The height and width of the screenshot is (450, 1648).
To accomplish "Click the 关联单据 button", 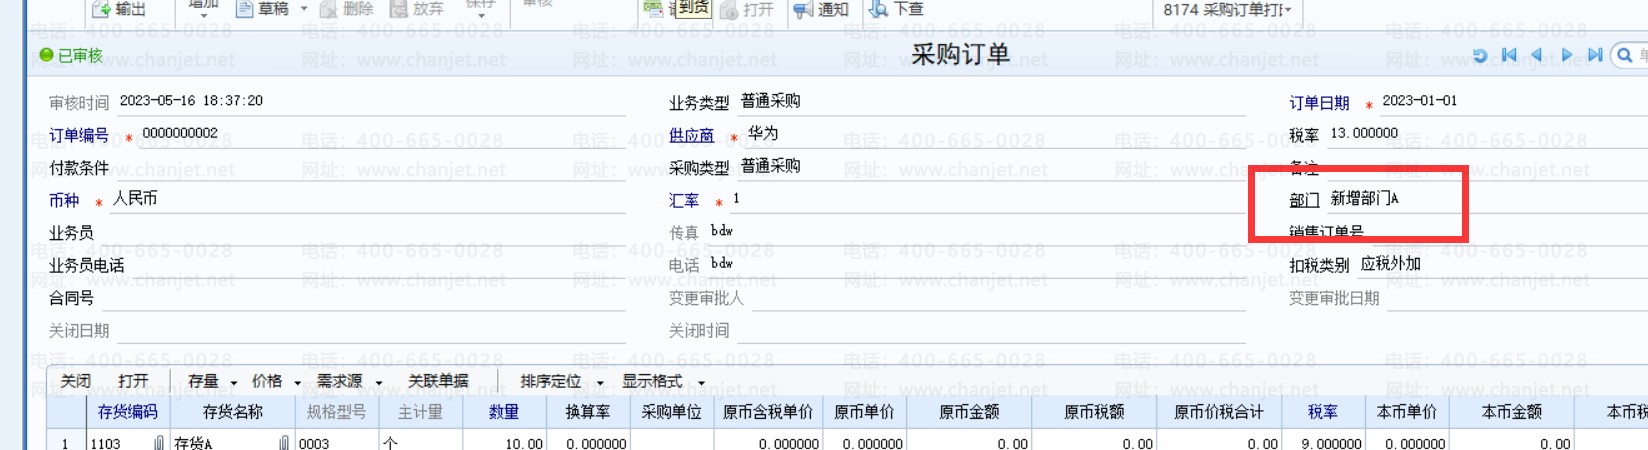I will pyautogui.click(x=438, y=381).
